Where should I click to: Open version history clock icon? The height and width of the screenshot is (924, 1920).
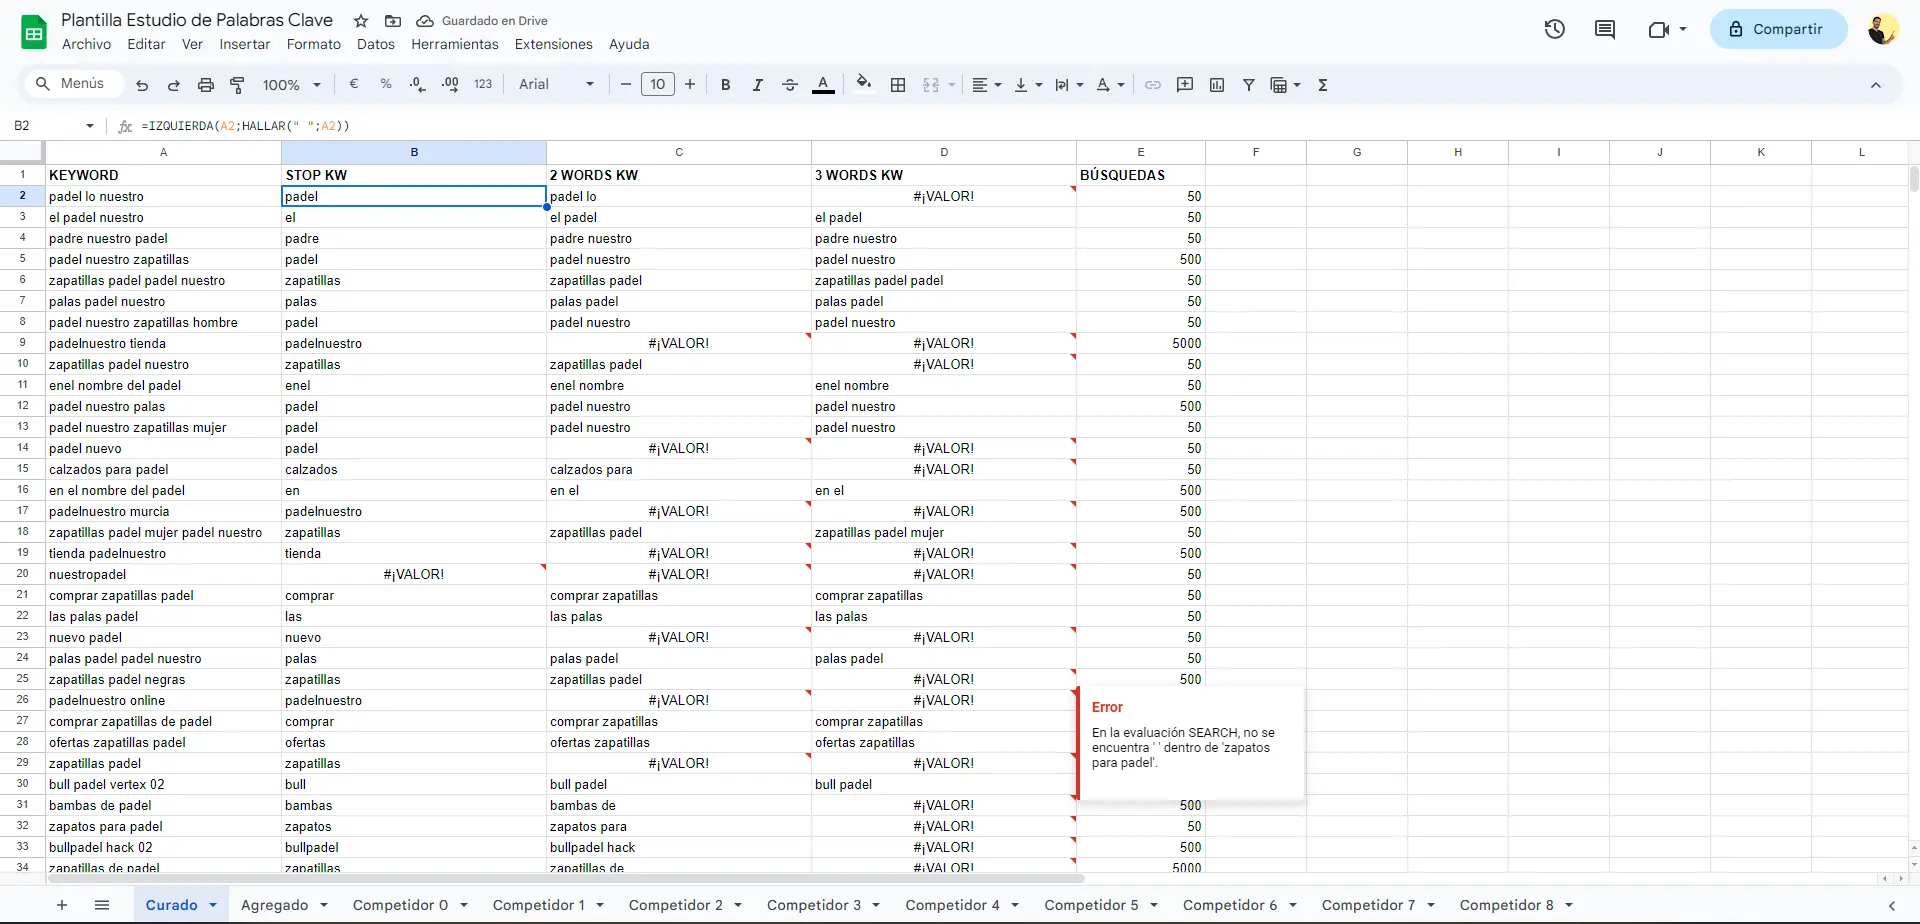coord(1554,29)
